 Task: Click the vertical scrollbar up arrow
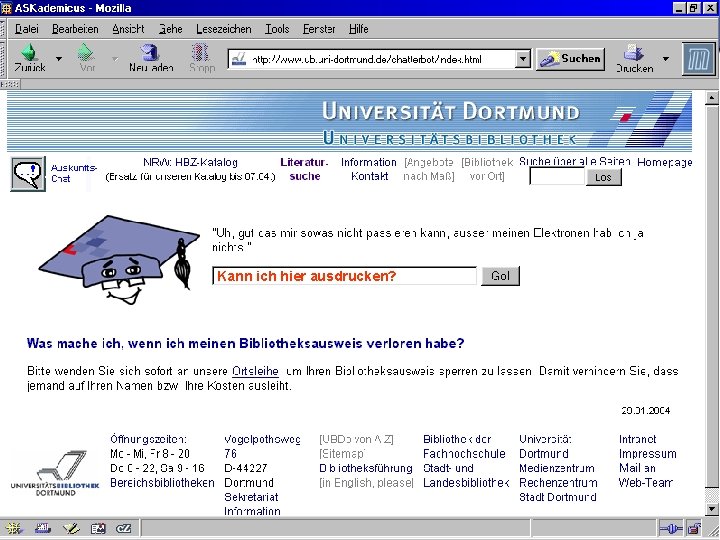[x=712, y=97]
